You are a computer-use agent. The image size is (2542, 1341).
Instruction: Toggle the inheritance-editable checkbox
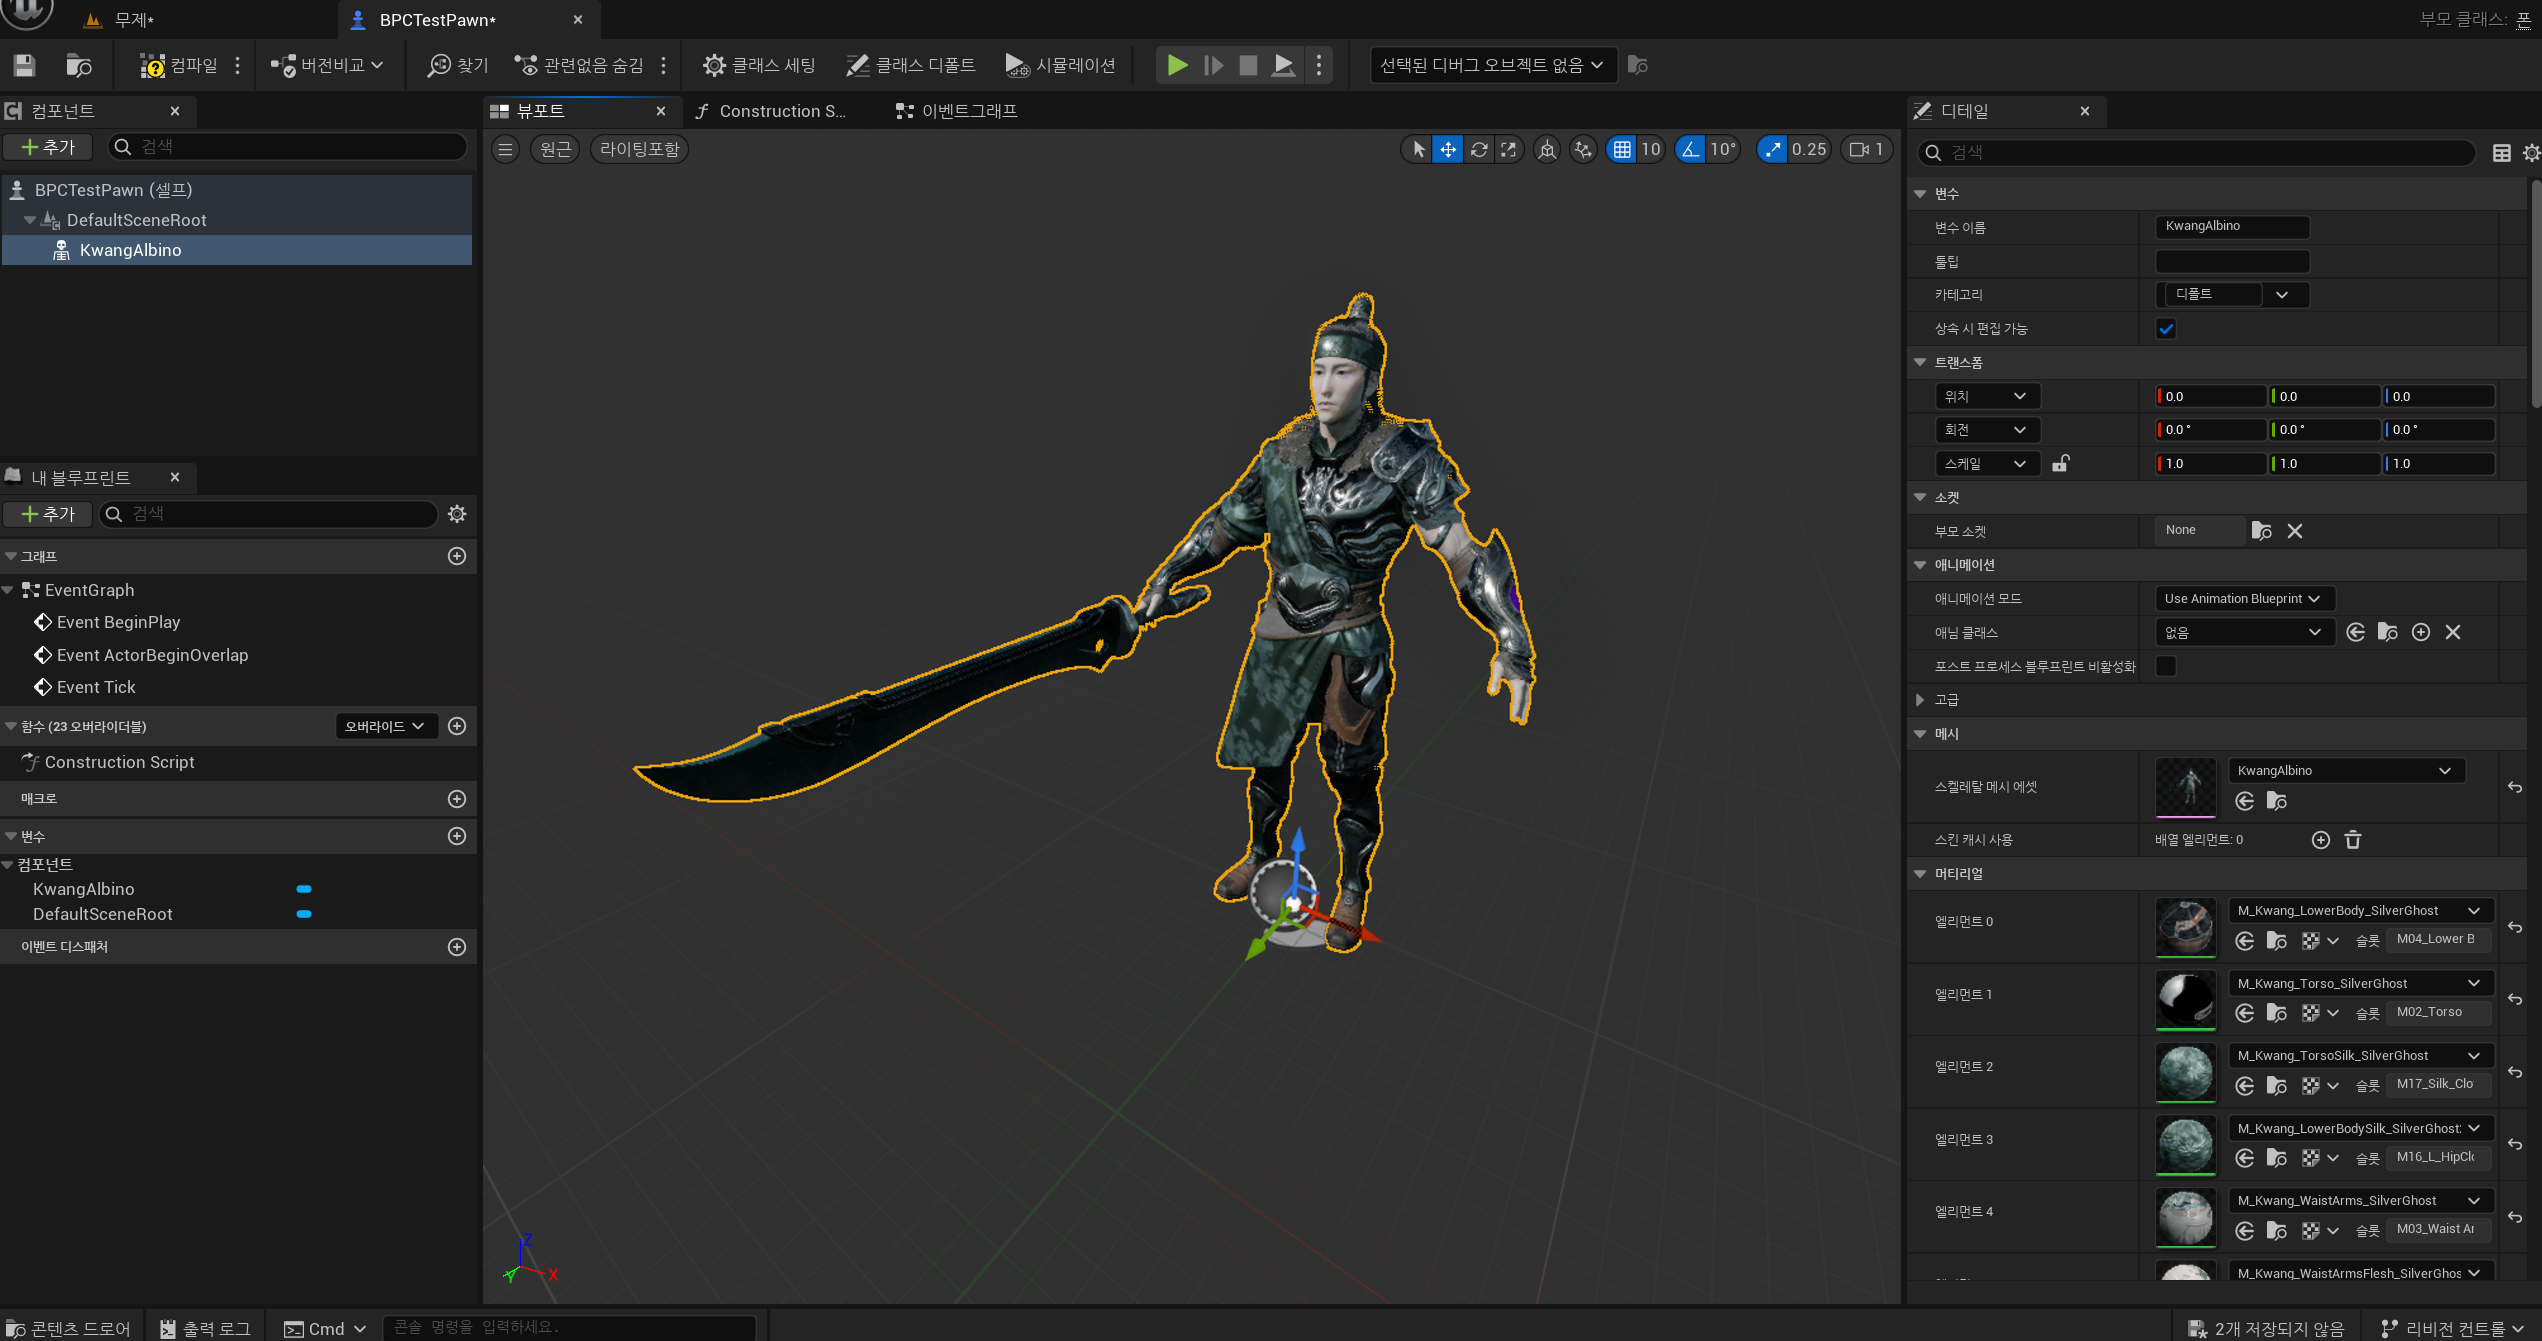point(2166,329)
